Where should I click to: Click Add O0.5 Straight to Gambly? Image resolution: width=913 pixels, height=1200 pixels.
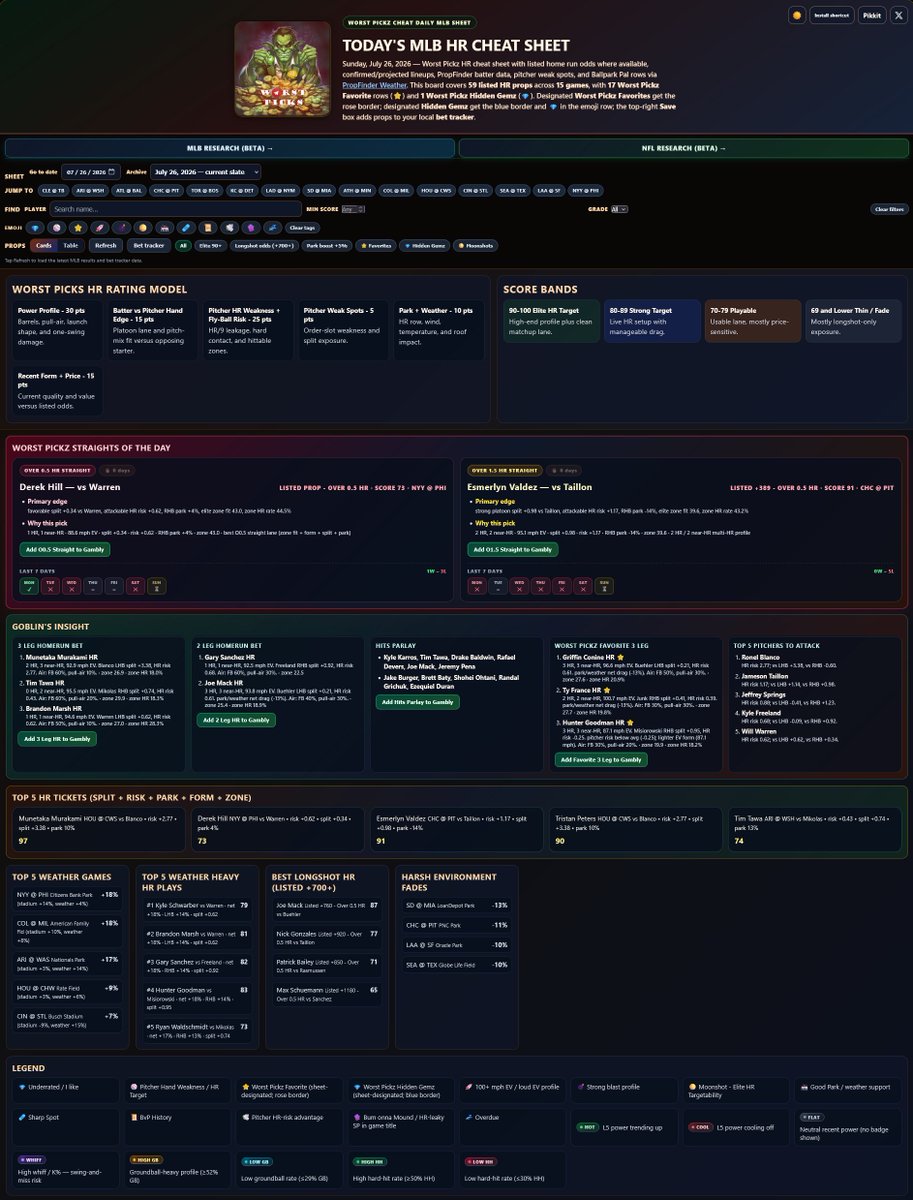click(x=64, y=549)
